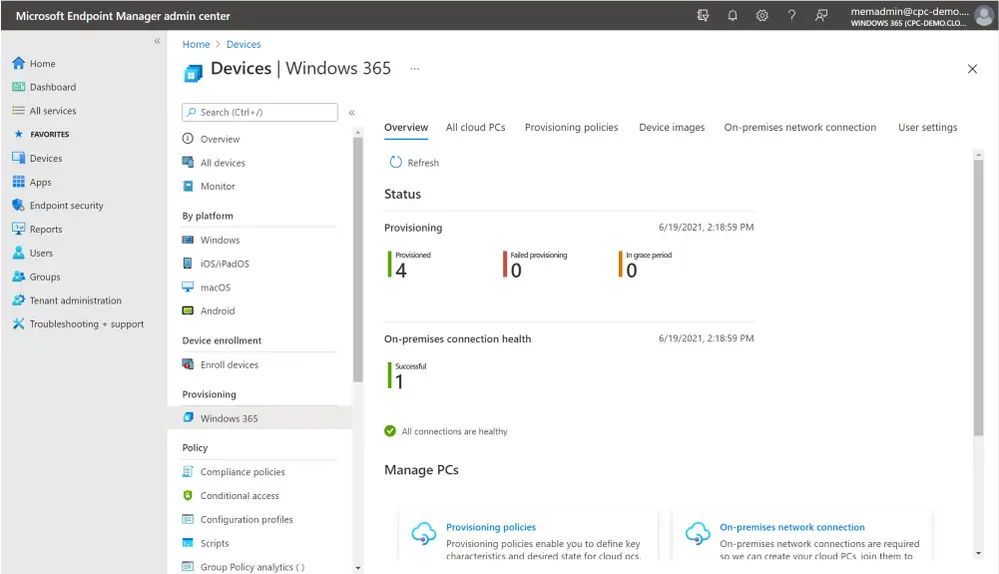Click the Failed provisioning count of 0
The image size is (999, 574).
pos(516,271)
